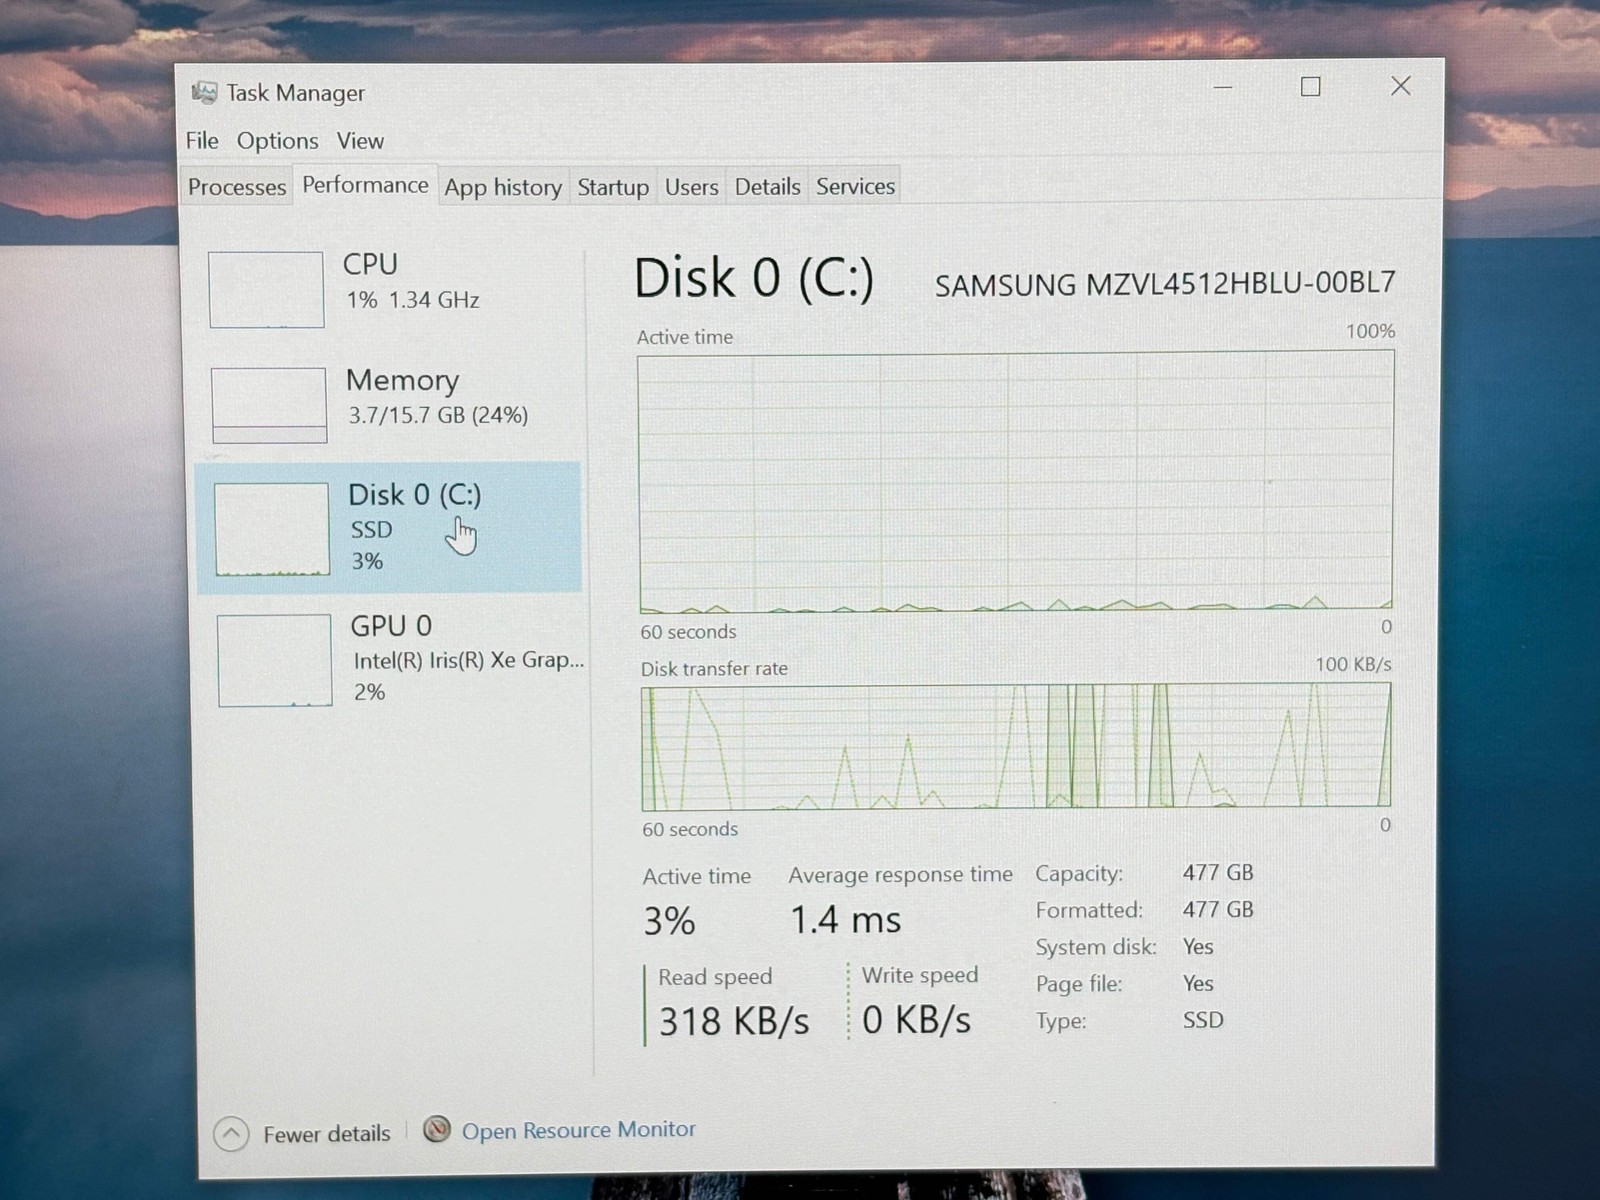Screen dimensions: 1600x1200
Task: Open the Options menu
Action: pos(278,141)
